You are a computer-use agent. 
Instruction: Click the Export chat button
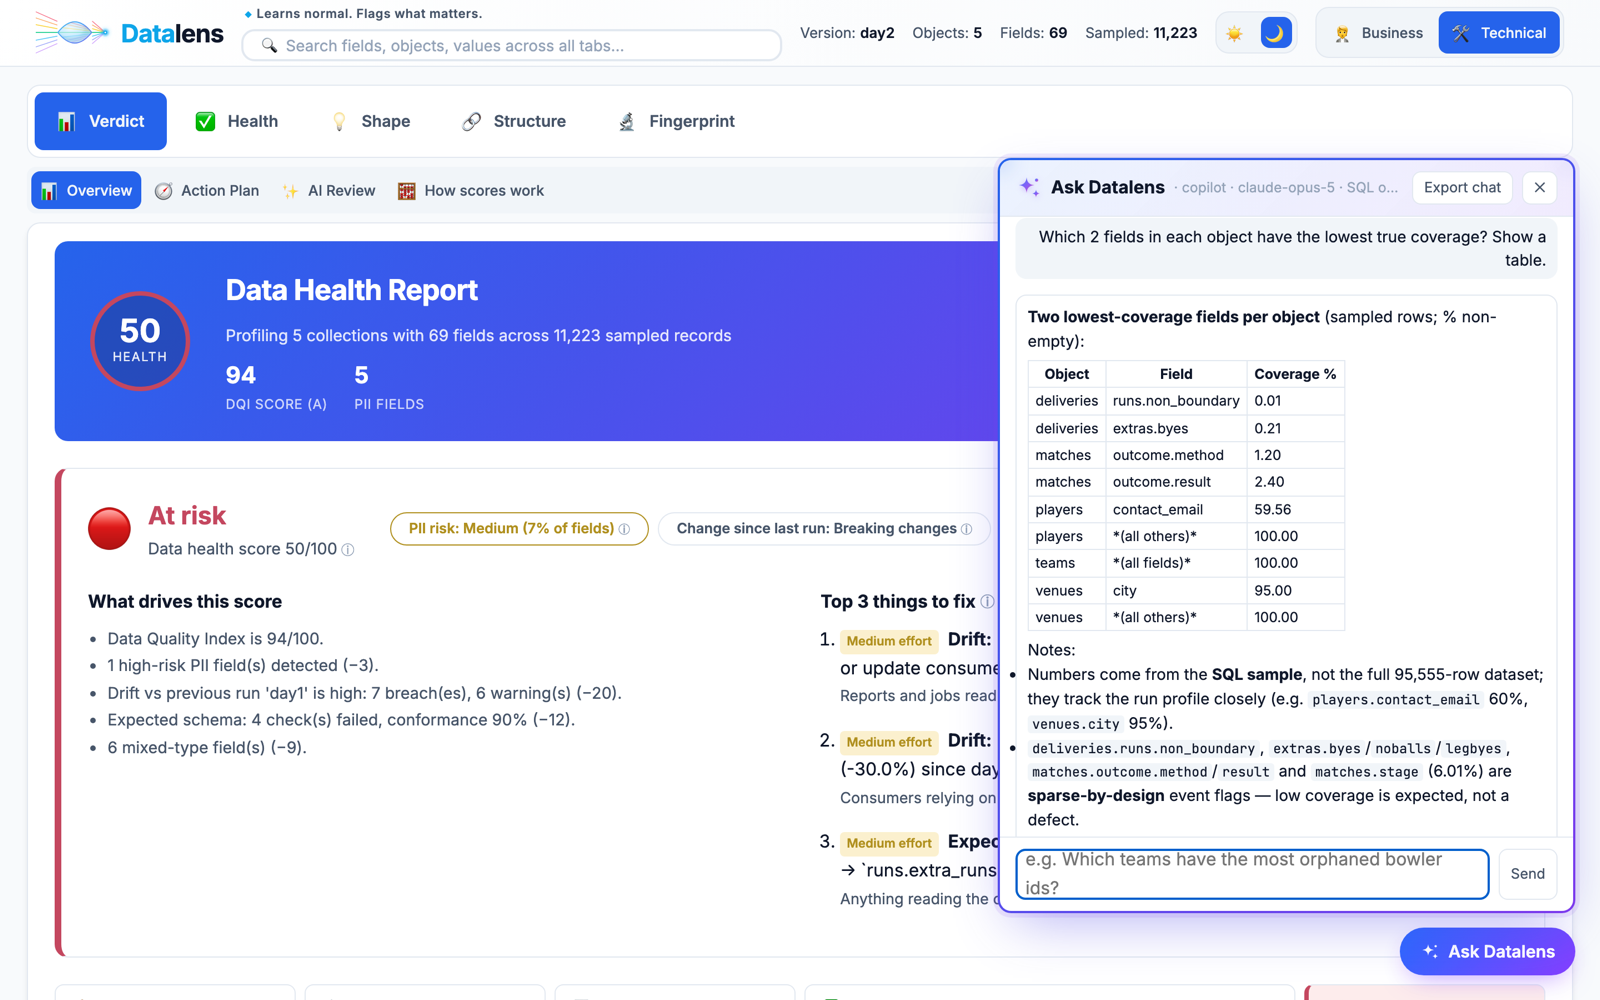1462,188
